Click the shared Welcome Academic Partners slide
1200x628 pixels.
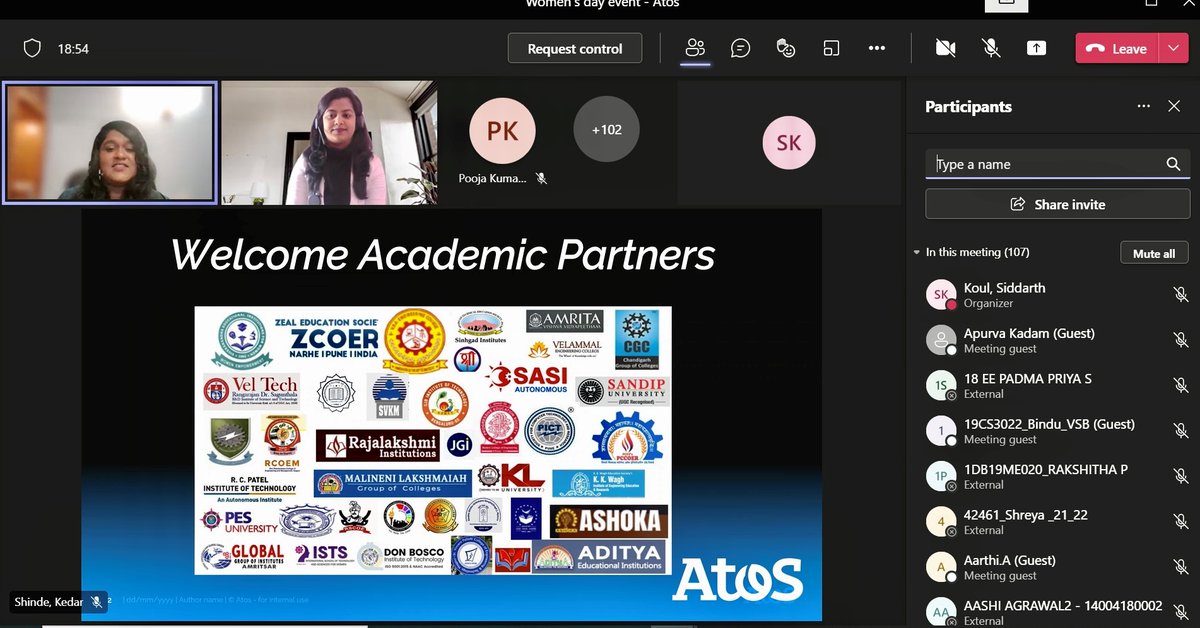coord(452,415)
